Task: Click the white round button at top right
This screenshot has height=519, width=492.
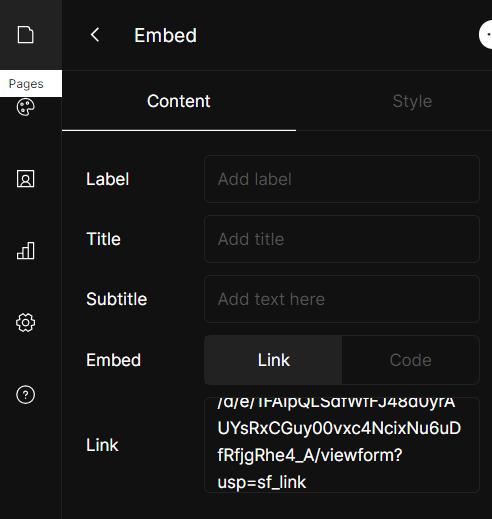Action: click(486, 35)
